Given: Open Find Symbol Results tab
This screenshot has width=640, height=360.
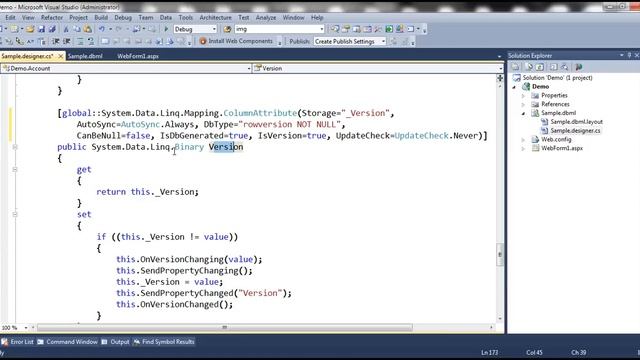Looking at the screenshot, I should (164, 342).
